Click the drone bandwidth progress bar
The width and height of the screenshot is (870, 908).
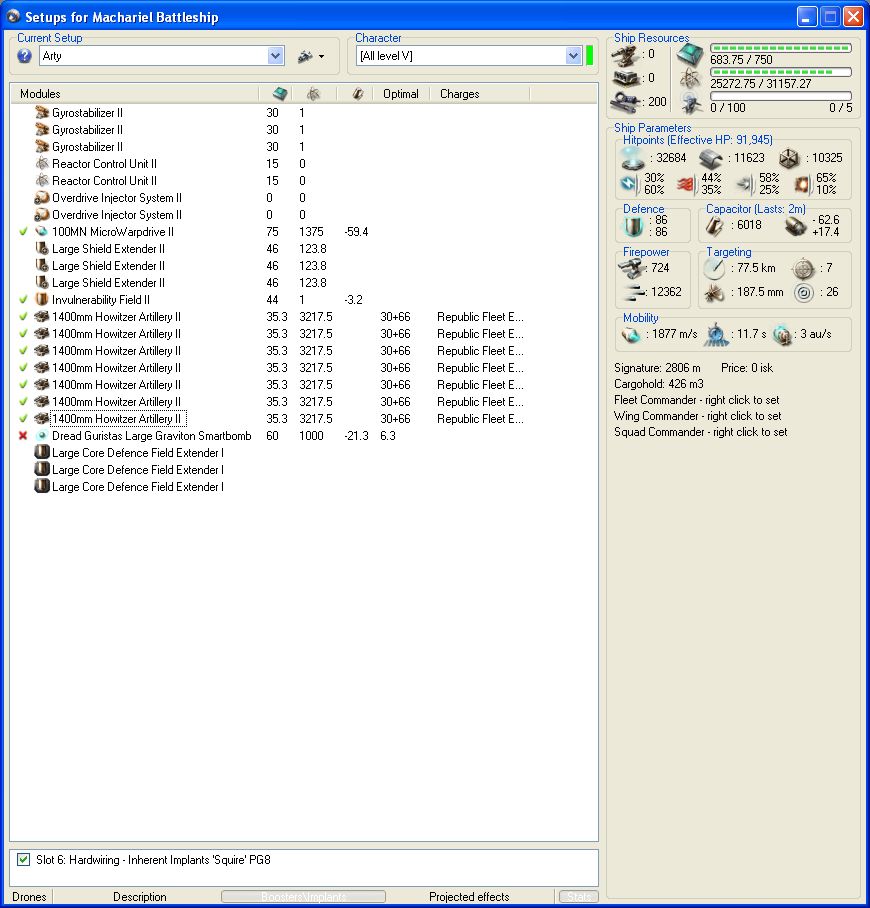pos(781,96)
